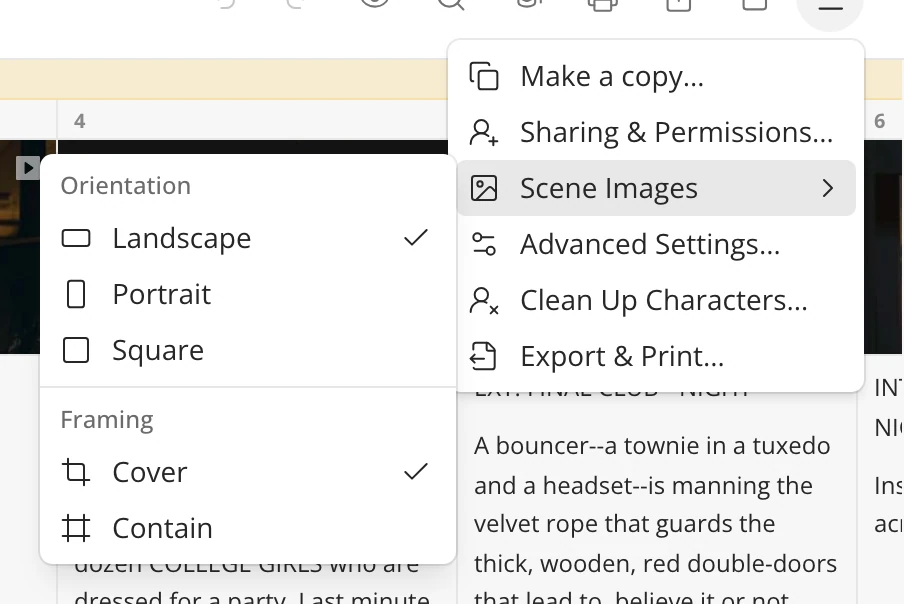Click the Square shape icon
The image size is (904, 604).
(76, 350)
